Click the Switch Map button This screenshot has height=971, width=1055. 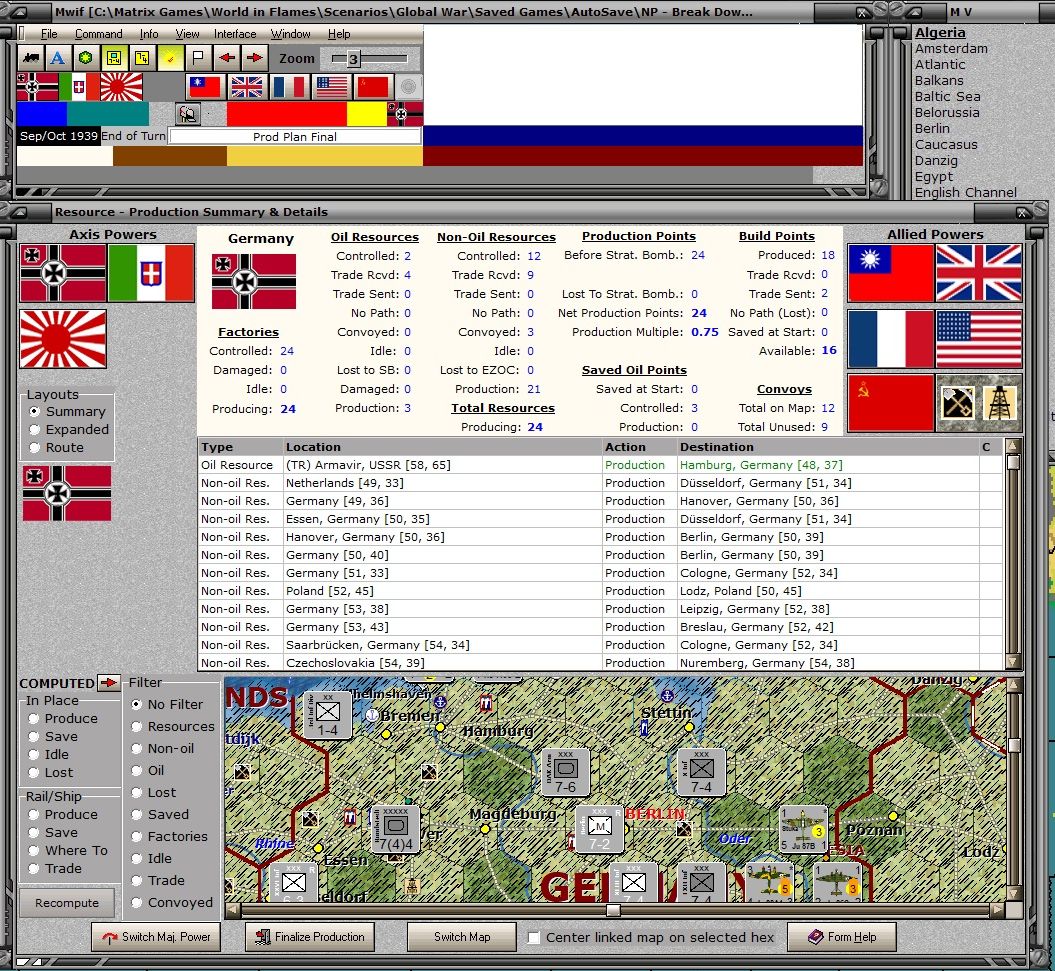pos(462,937)
